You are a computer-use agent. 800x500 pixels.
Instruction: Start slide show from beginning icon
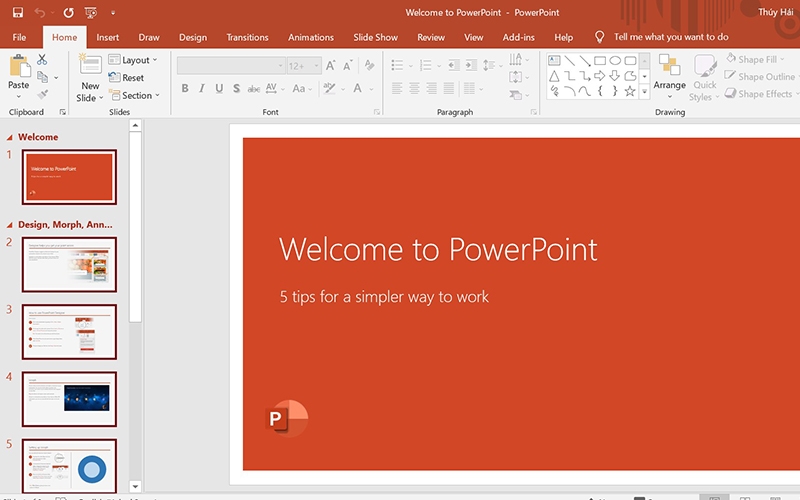tap(91, 12)
